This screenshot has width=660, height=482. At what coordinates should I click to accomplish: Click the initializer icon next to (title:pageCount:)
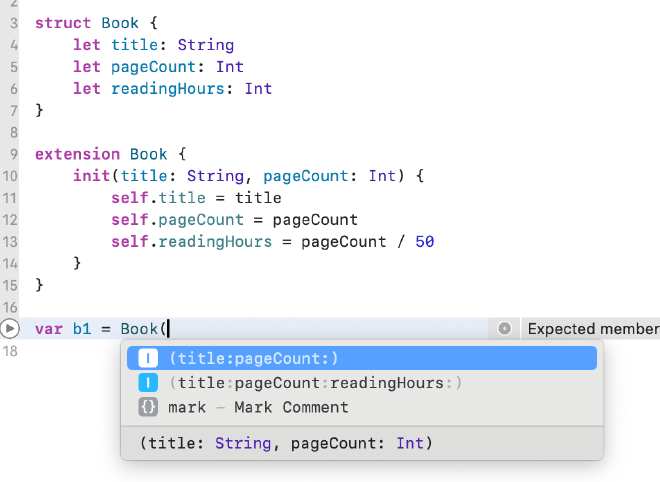(x=148, y=358)
